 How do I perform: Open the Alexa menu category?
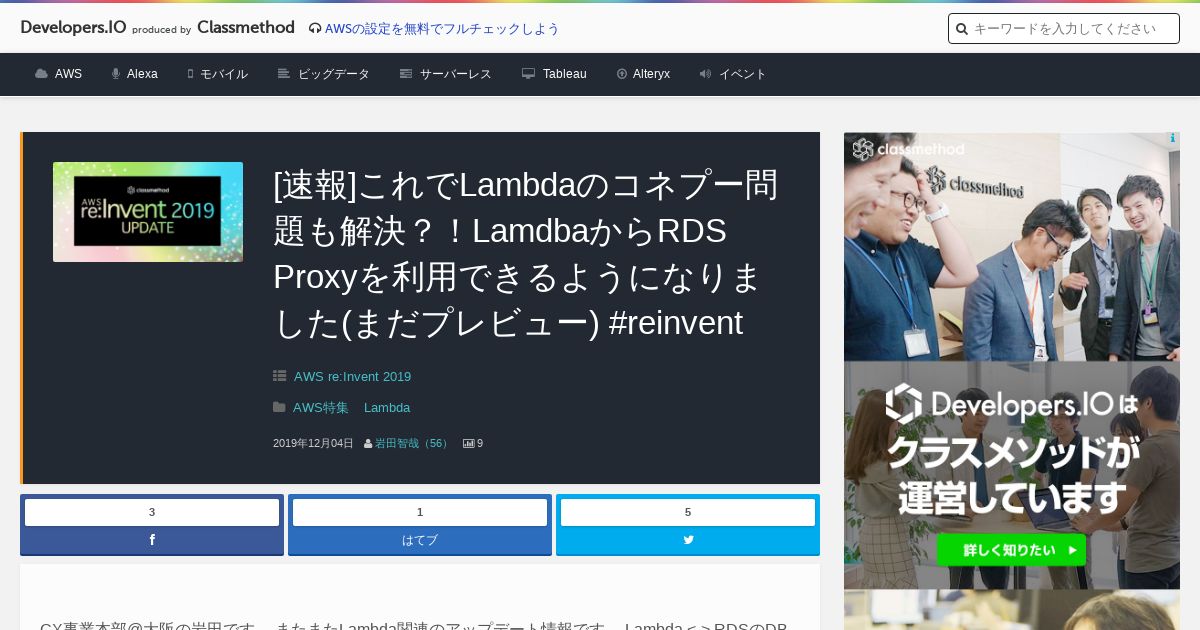click(x=142, y=74)
